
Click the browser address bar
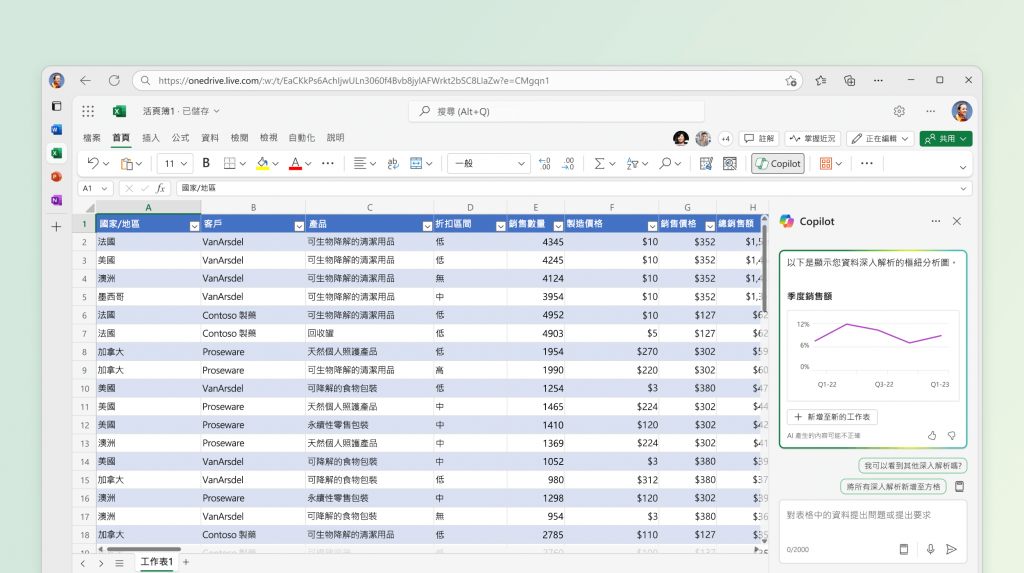click(468, 80)
